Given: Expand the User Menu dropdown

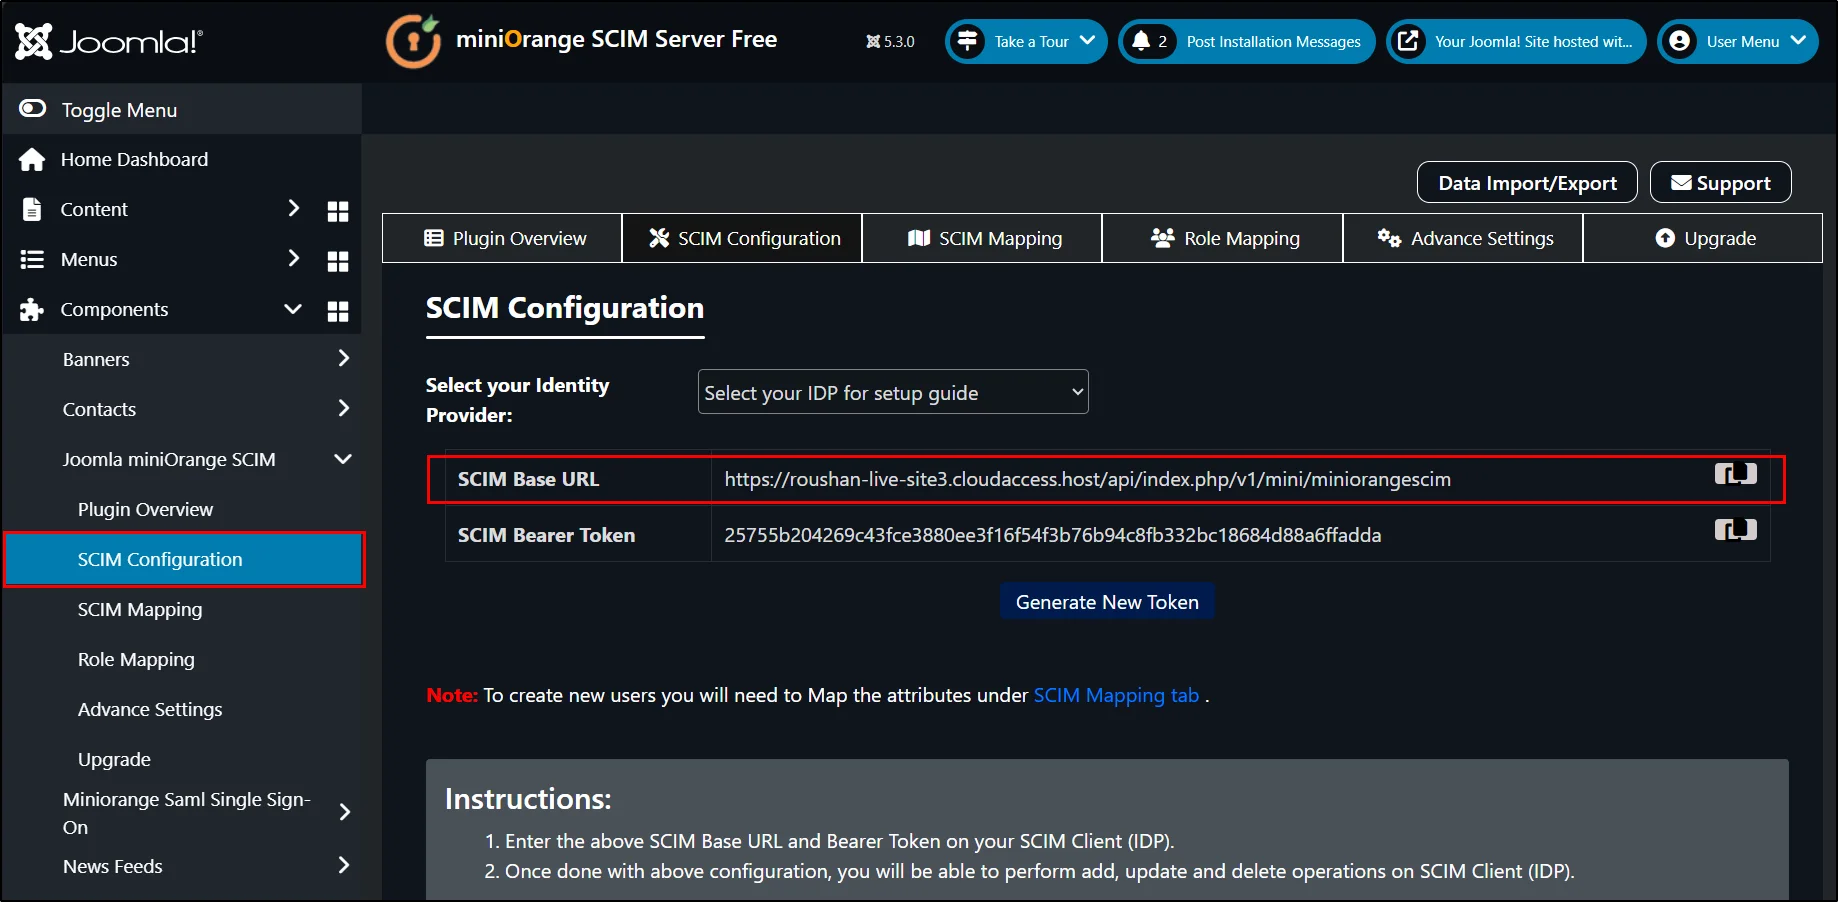Looking at the screenshot, I should (1738, 42).
